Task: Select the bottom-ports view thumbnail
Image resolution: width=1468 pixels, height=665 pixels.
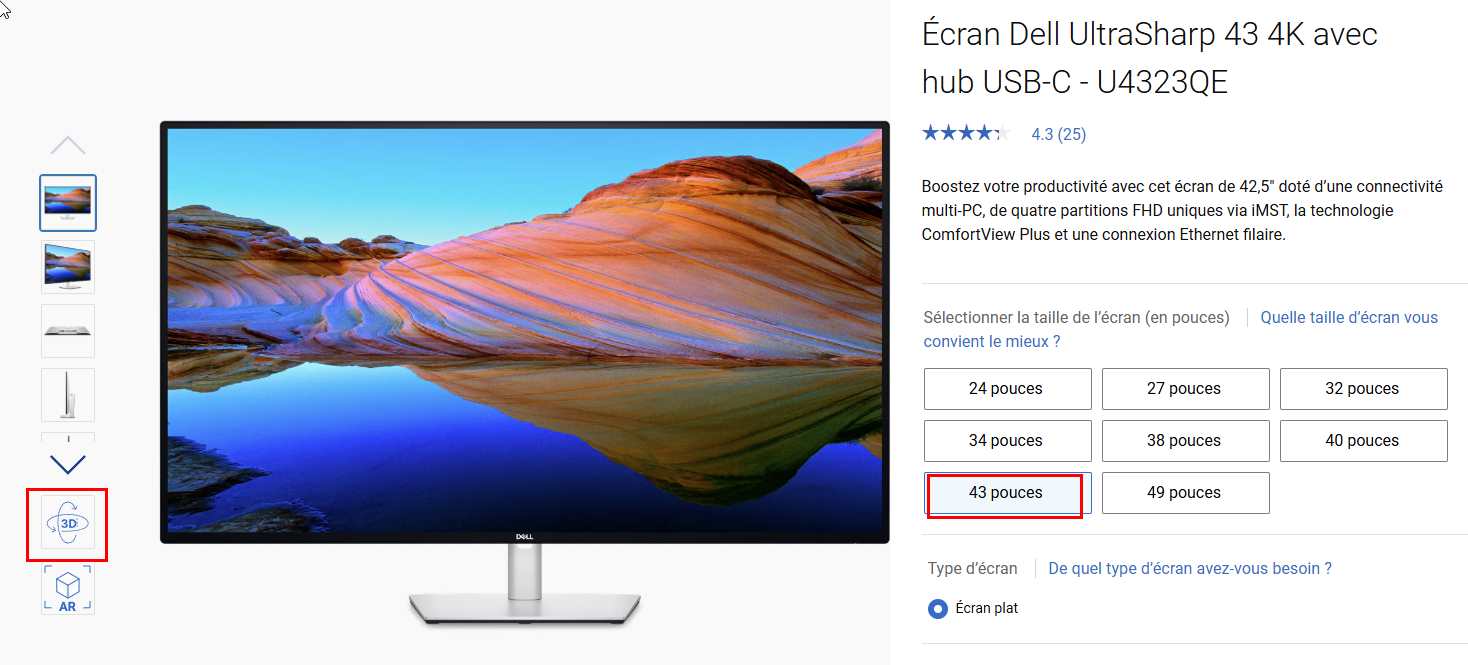Action: click(68, 331)
